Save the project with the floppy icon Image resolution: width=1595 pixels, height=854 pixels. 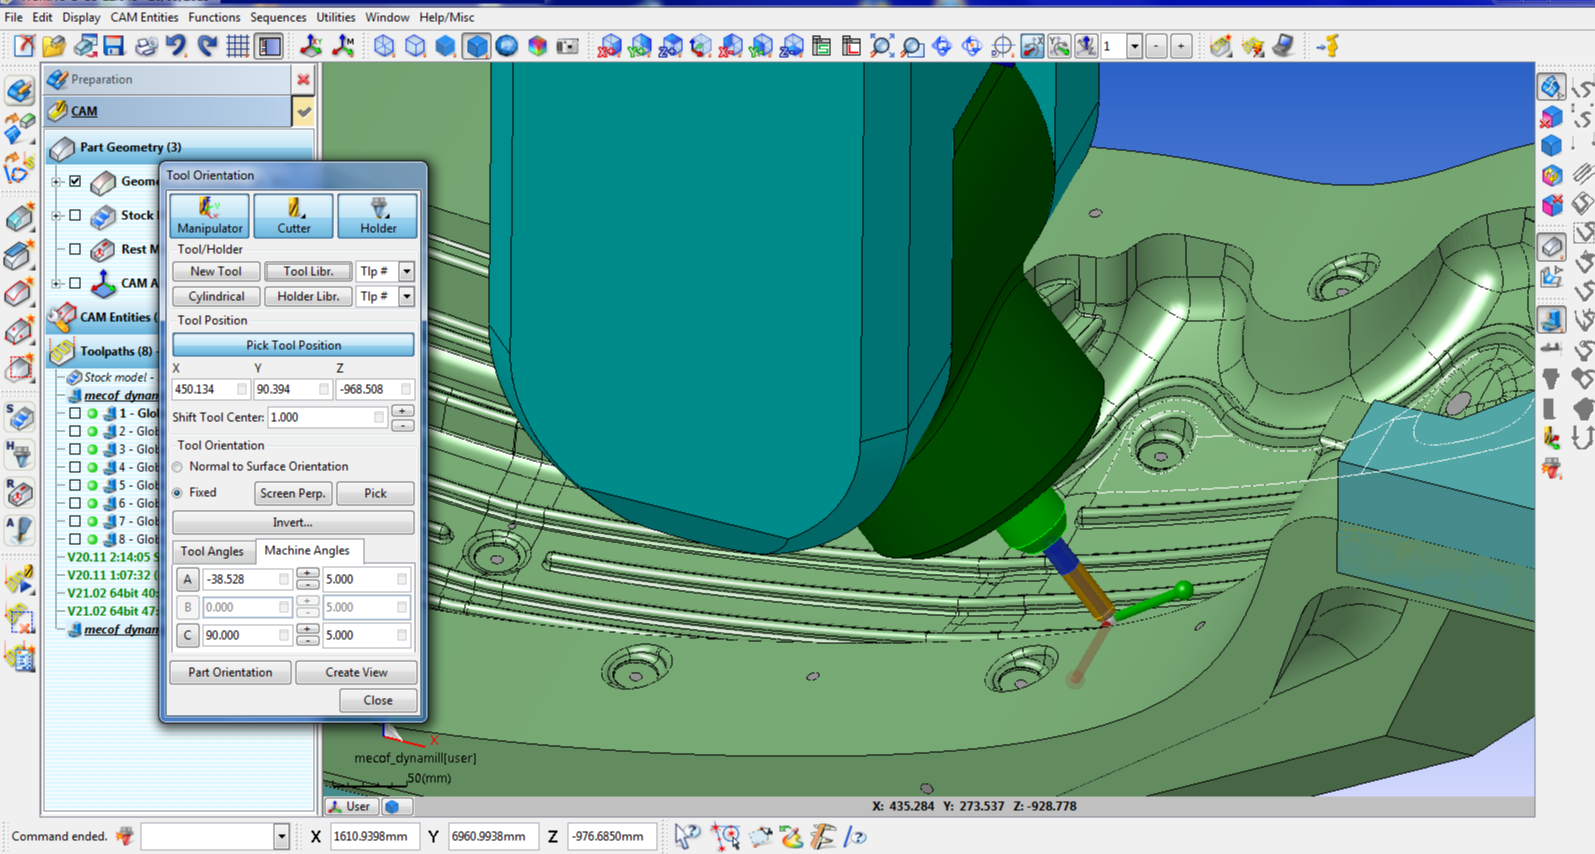(114, 46)
